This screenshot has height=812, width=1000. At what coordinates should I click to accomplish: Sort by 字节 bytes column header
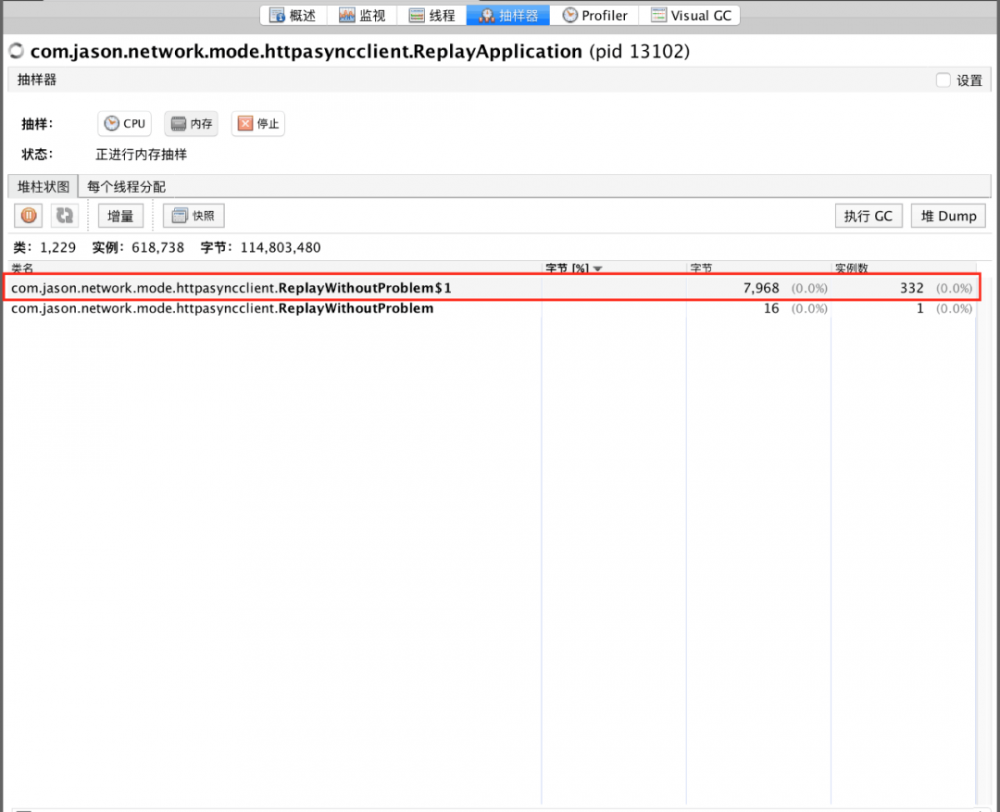758,268
